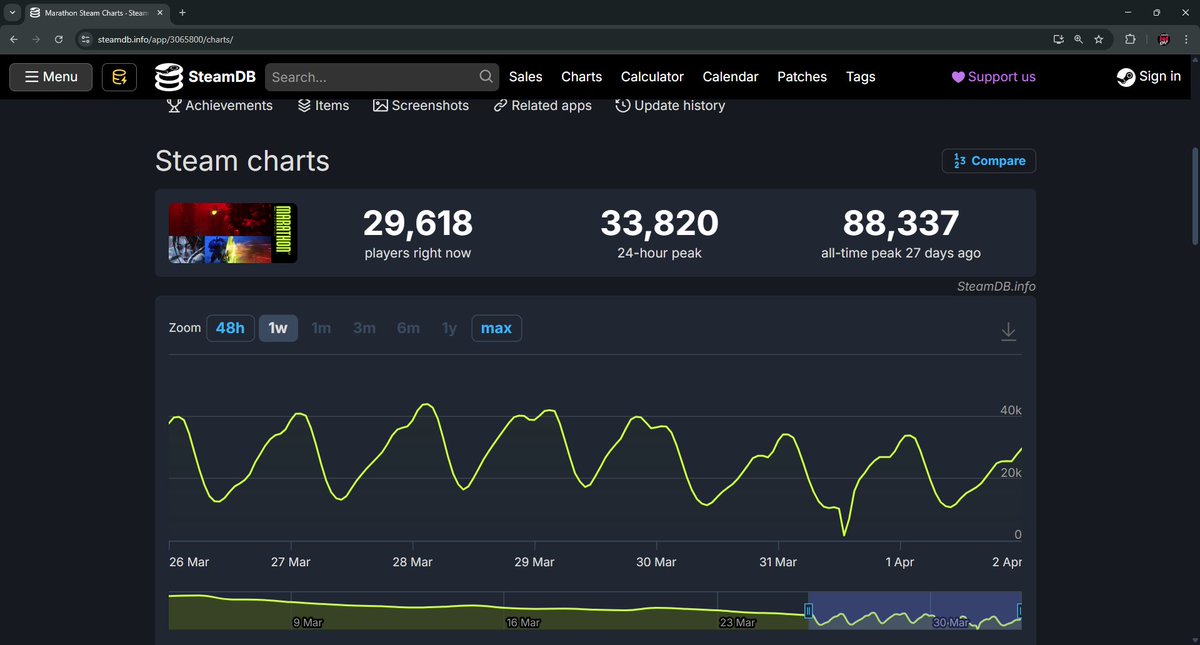
Task: Set chart zoom to 1m
Action: click(321, 328)
